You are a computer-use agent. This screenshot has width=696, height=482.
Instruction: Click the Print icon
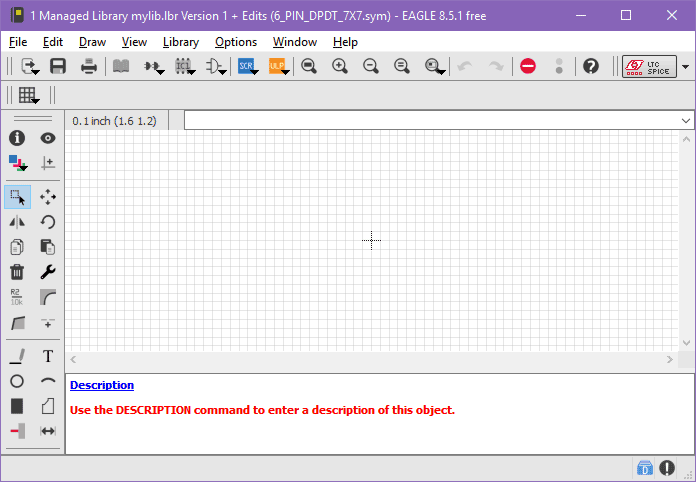(x=89, y=66)
